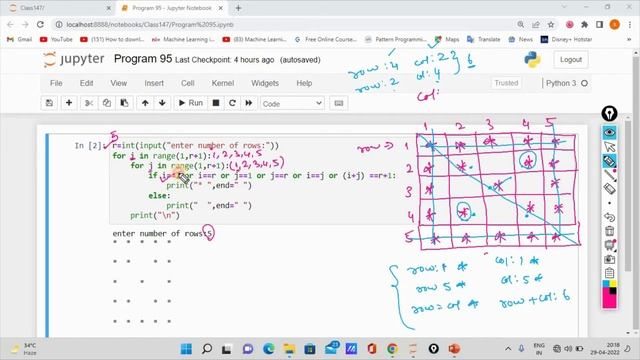Reload the current page
Viewport: 640px width, 360px height.
[40, 24]
